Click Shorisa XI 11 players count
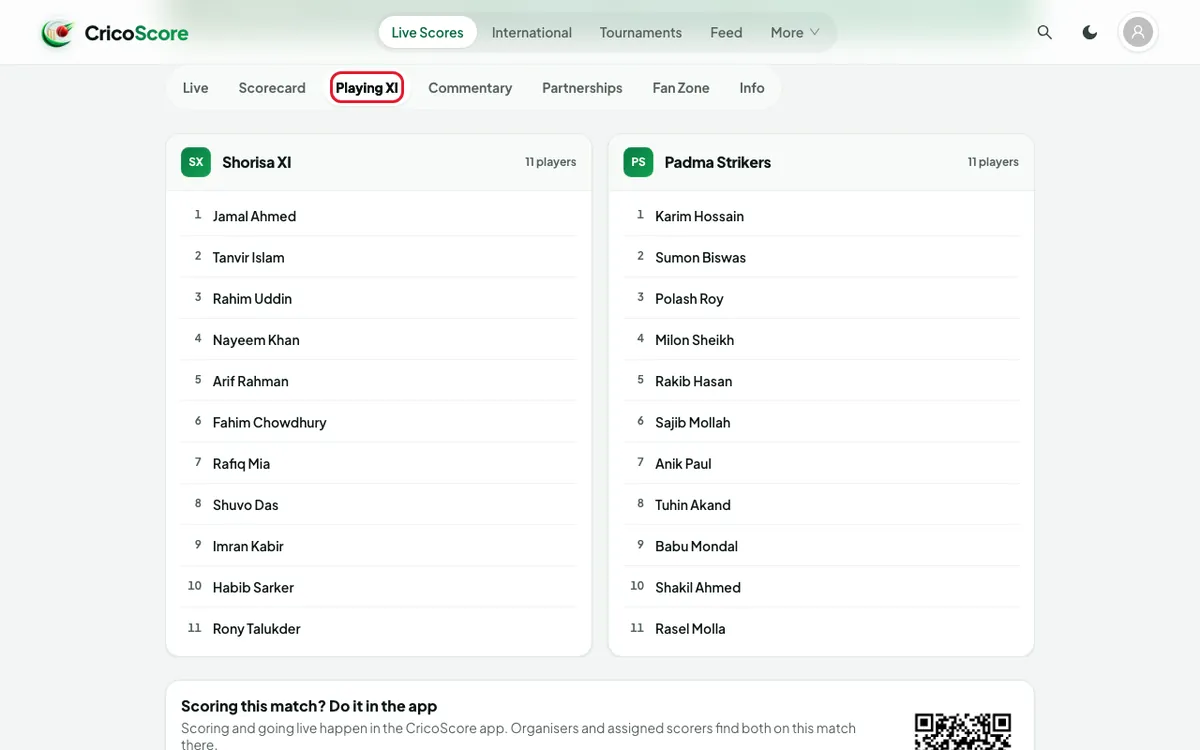The height and width of the screenshot is (750, 1200). [x=550, y=162]
